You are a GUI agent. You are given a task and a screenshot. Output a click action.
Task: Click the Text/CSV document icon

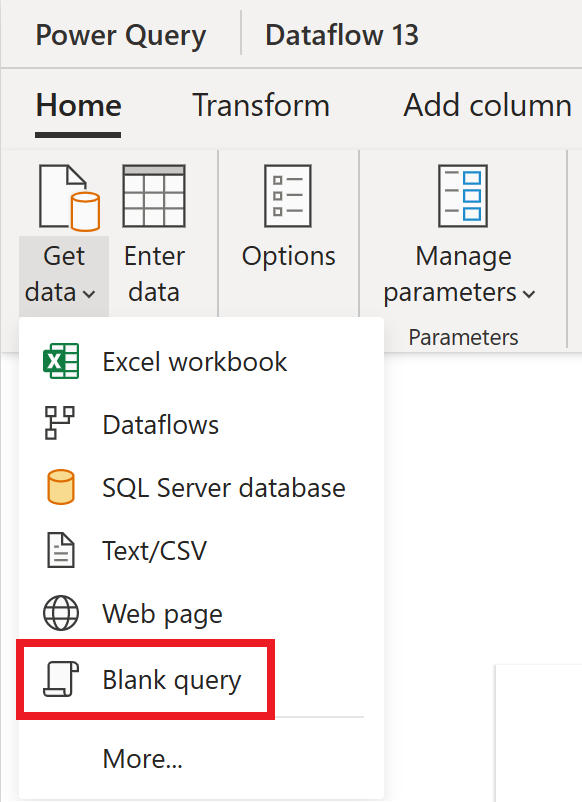coord(61,550)
